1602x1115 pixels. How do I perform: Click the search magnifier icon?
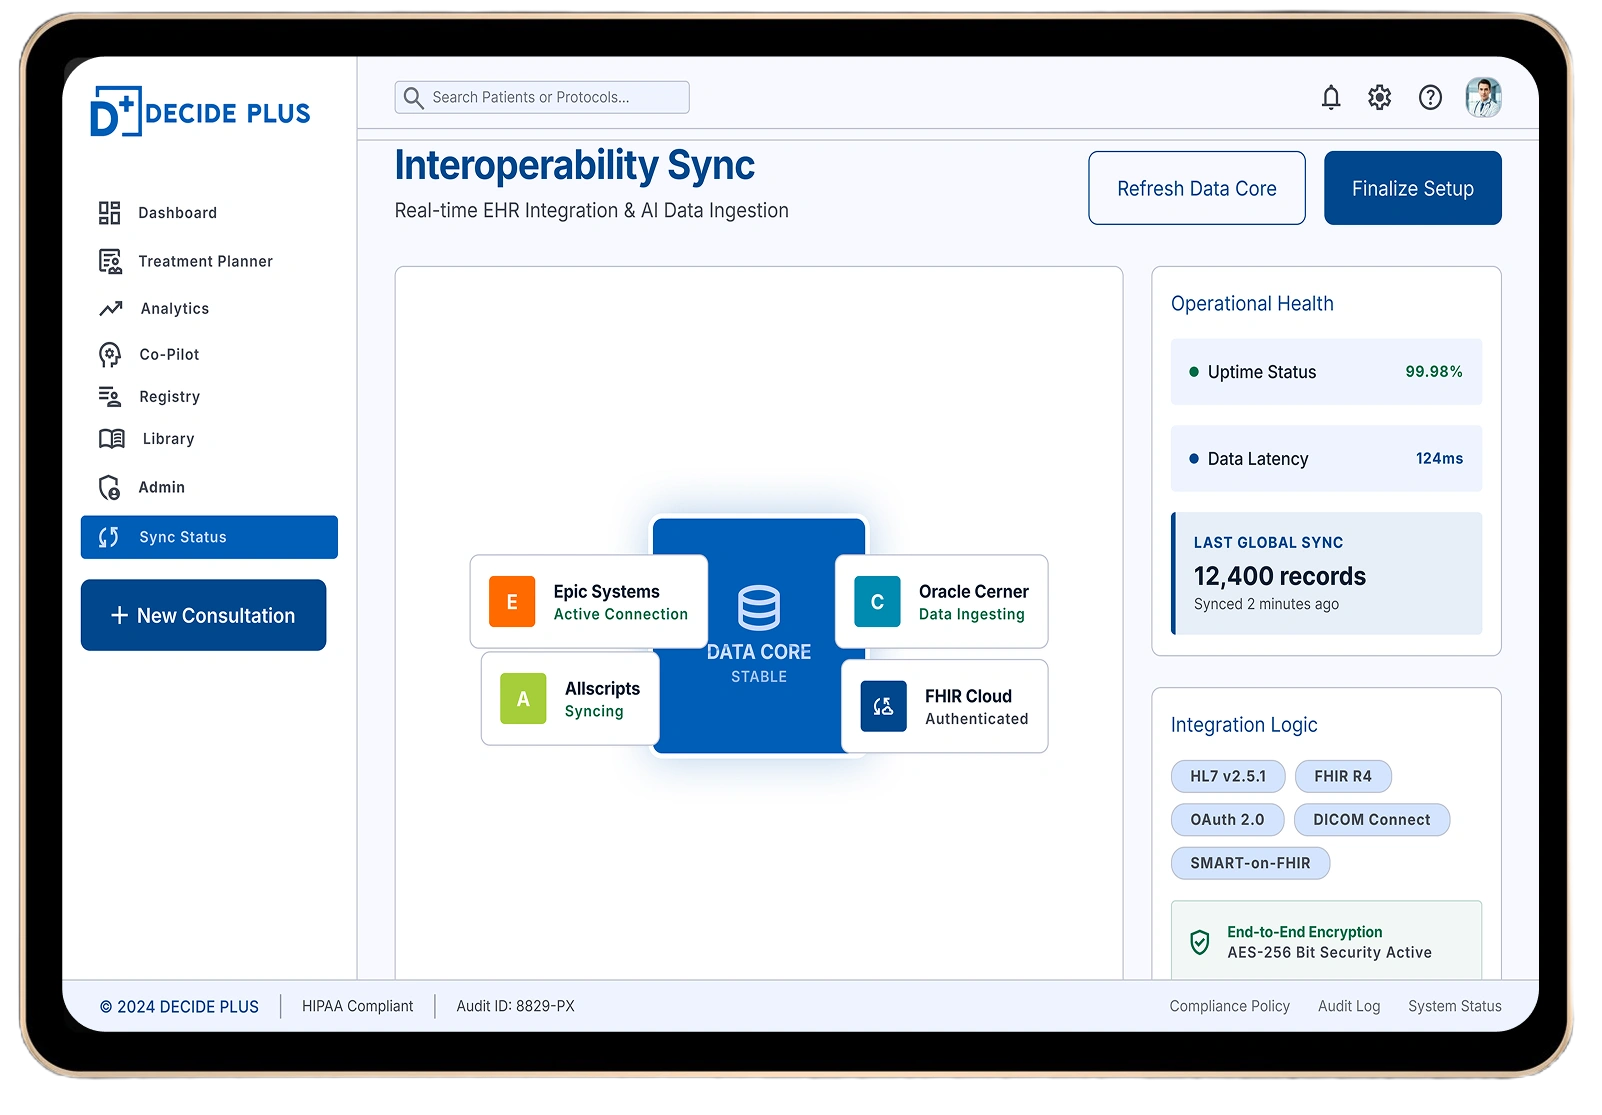[413, 97]
